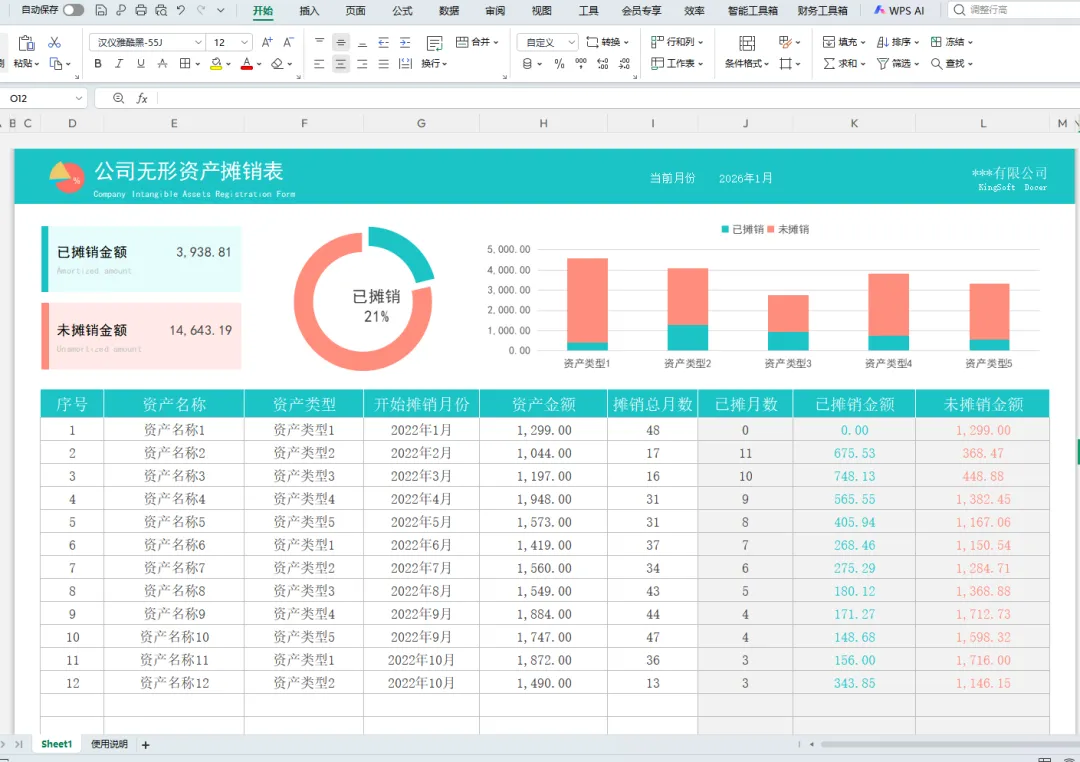Expand the quick access toolbar customize arrow
The height and width of the screenshot is (762, 1080).
coord(220,10)
